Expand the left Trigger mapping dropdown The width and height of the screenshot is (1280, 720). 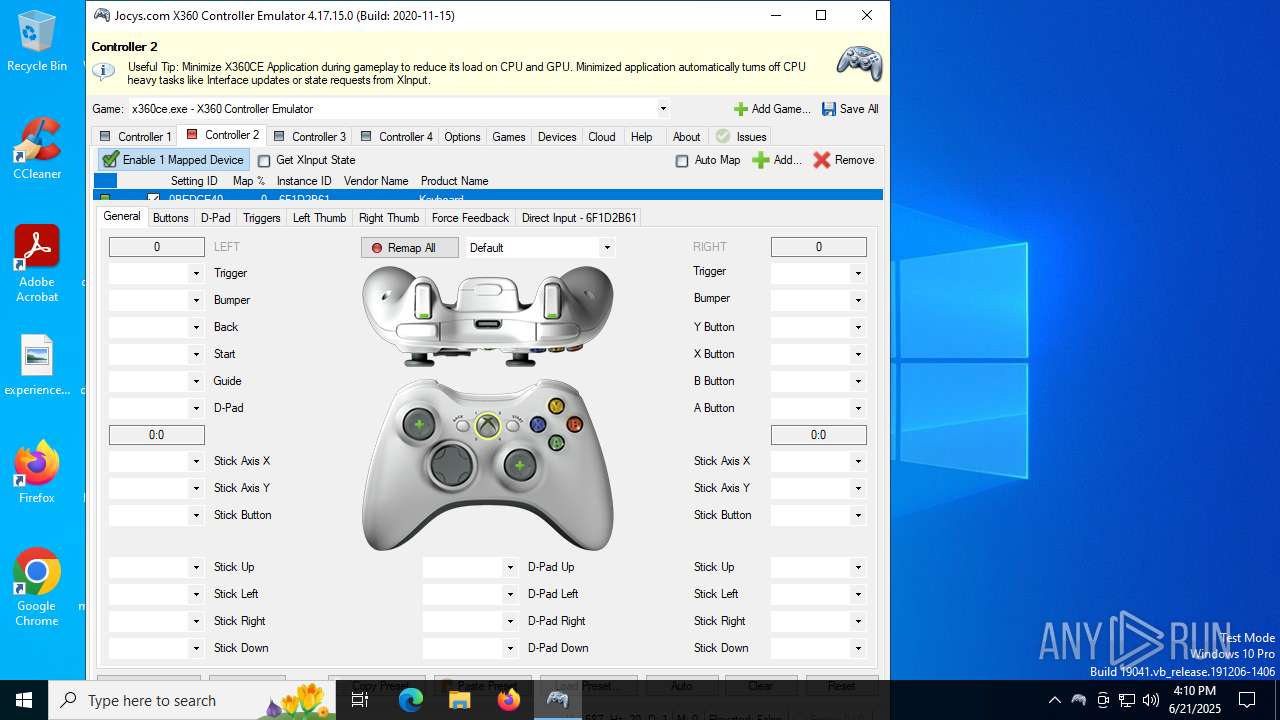click(x=196, y=273)
